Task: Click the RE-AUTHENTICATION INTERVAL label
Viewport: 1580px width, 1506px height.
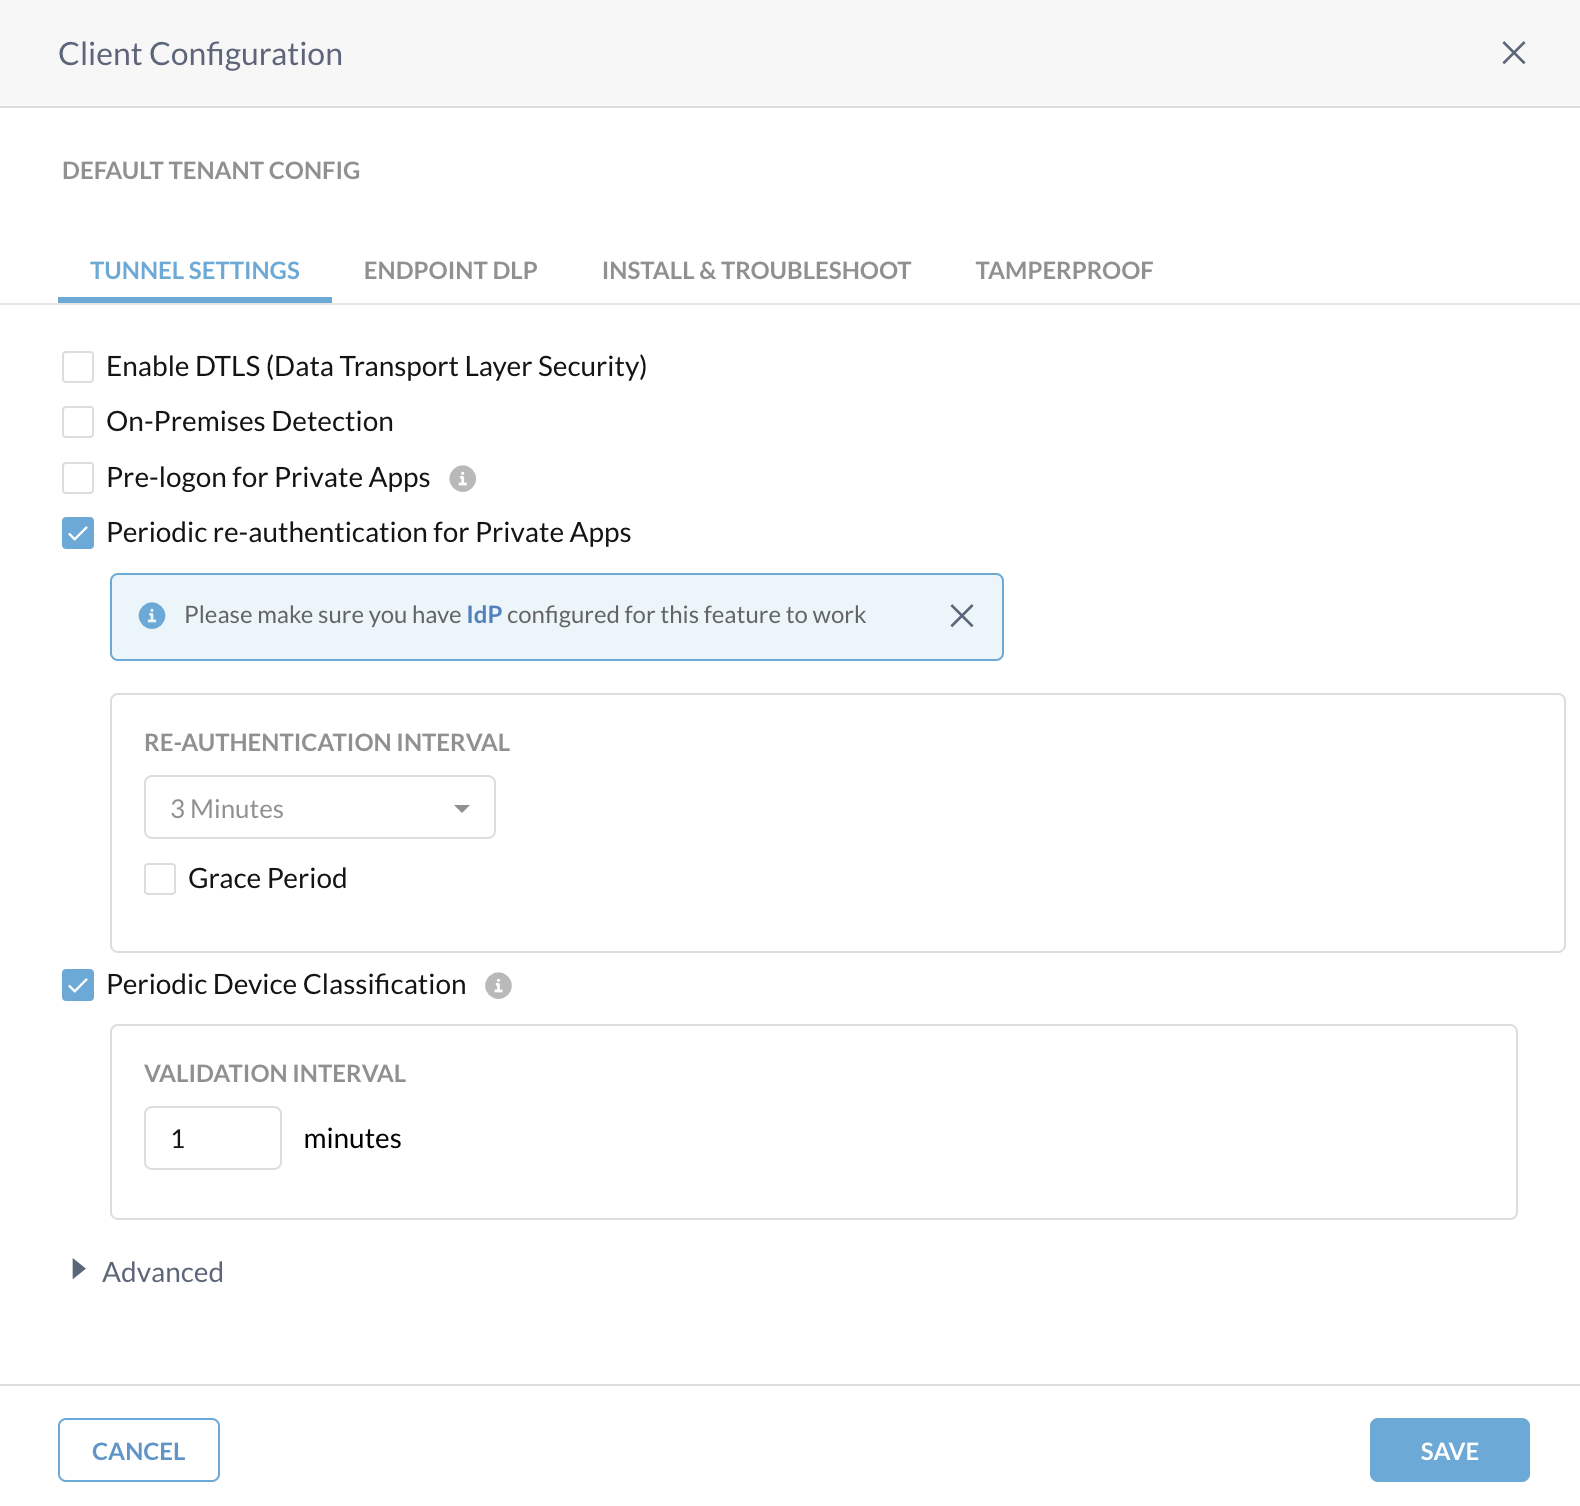Action: pos(327,743)
